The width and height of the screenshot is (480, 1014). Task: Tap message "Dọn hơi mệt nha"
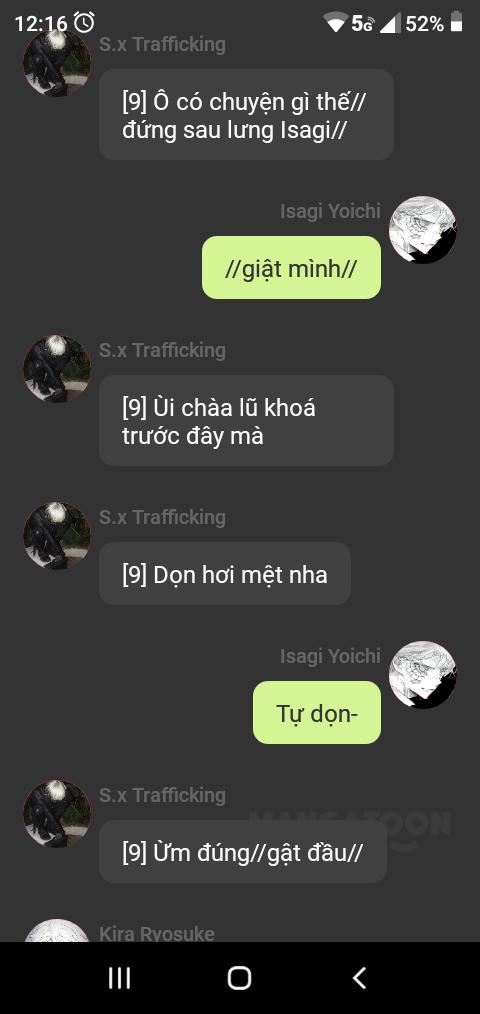click(x=224, y=574)
